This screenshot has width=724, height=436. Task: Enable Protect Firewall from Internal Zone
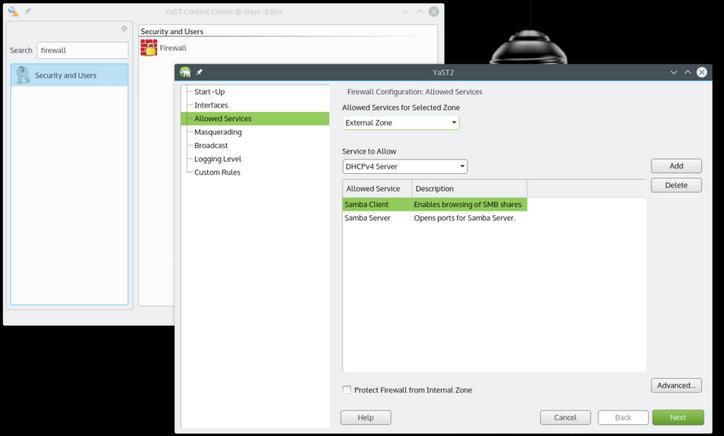pyautogui.click(x=347, y=389)
